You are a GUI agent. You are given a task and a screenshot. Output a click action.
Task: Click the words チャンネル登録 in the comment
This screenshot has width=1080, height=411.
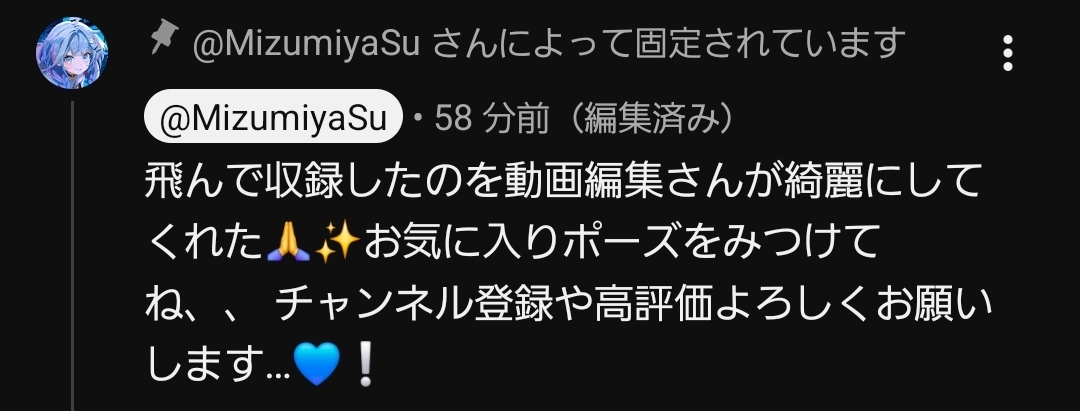pos(415,304)
